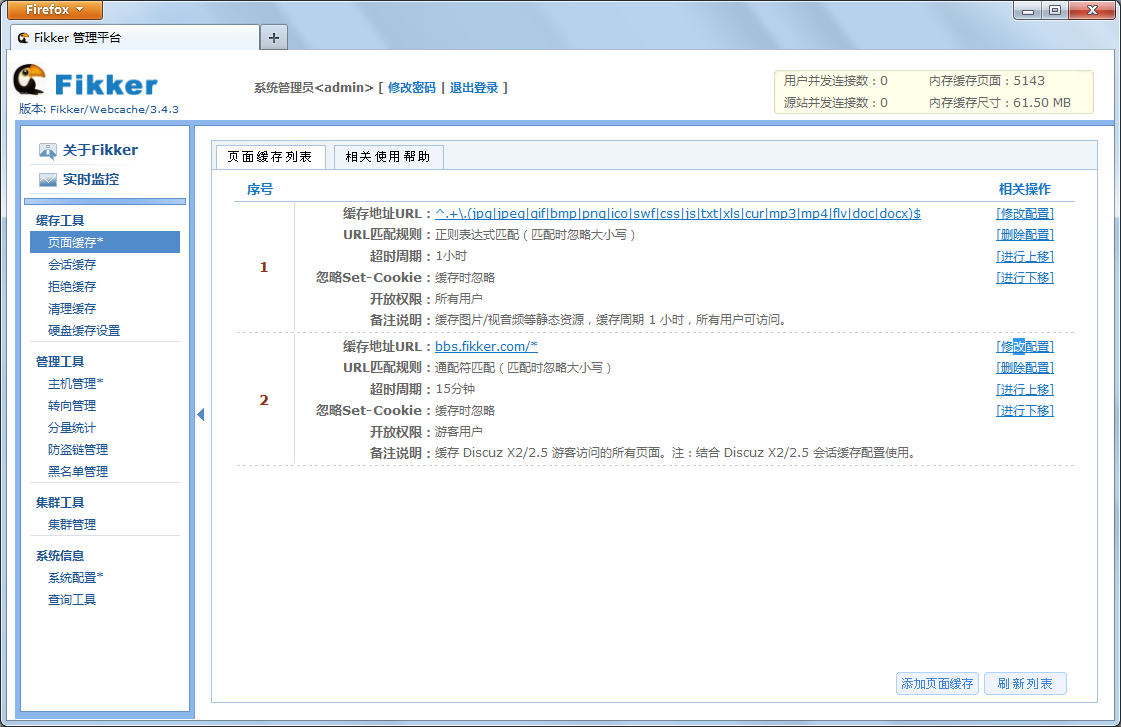The width and height of the screenshot is (1121, 727).
Task: Go to 会话缓存 in the sidebar
Action: coord(72,264)
